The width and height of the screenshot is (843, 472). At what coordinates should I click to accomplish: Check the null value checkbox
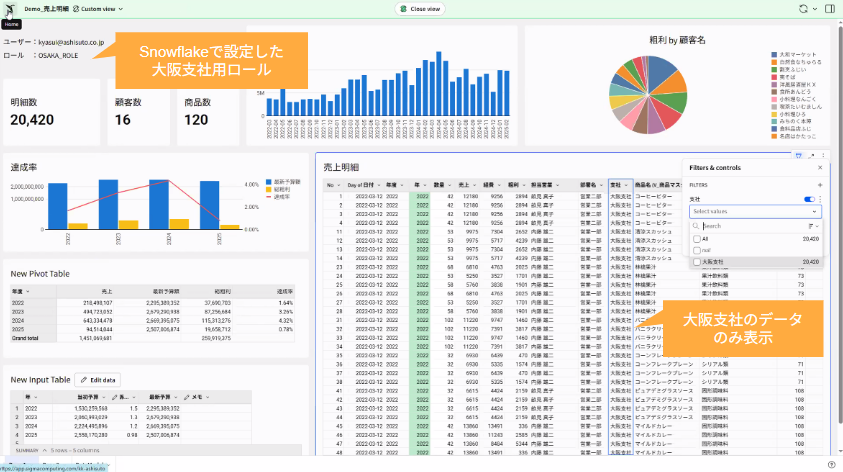click(696, 251)
